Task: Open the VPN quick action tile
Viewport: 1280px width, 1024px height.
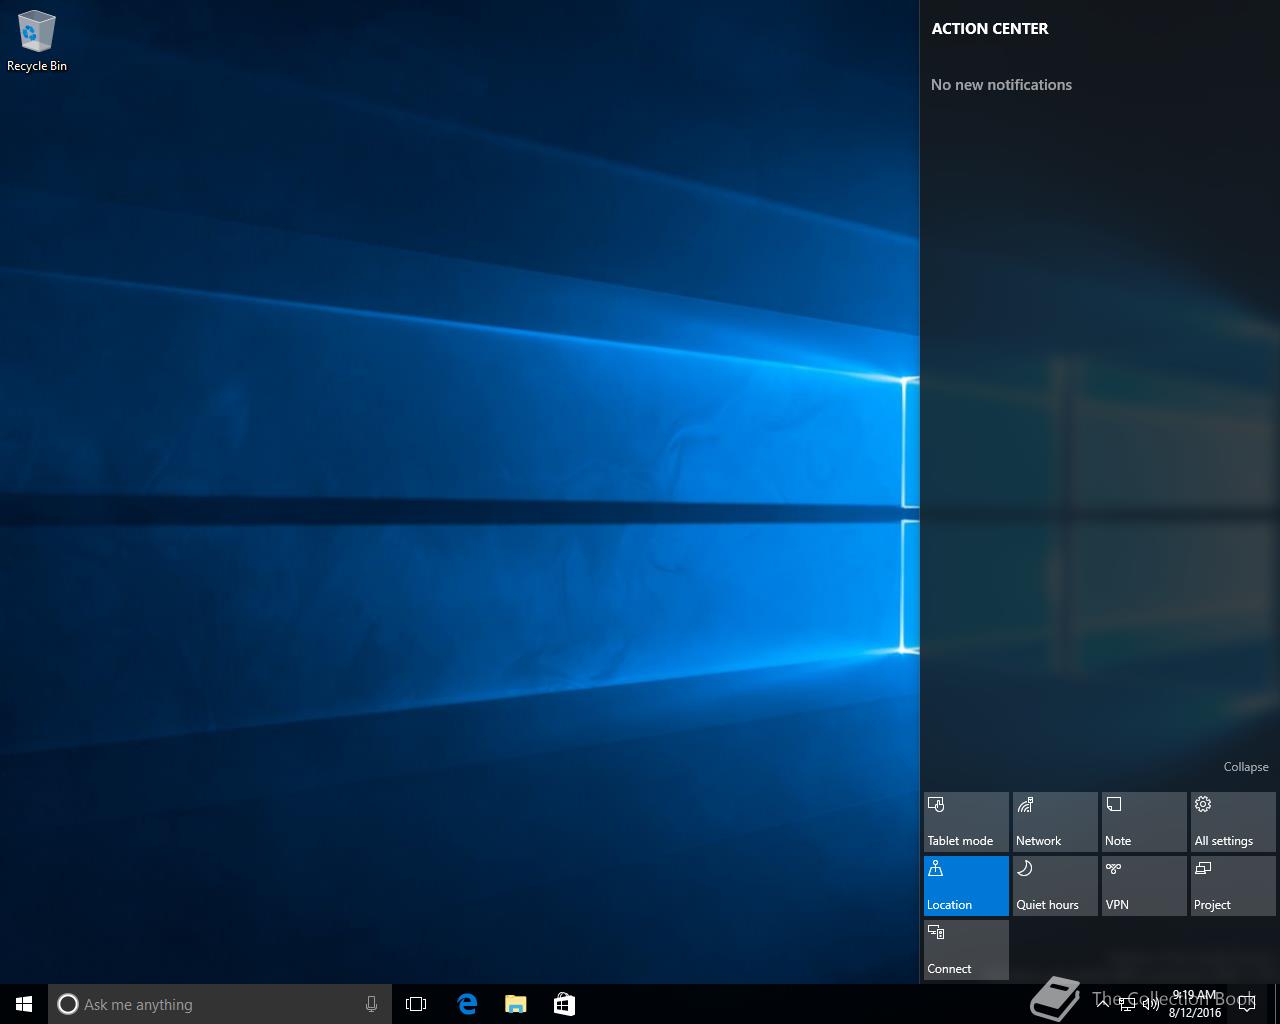Action: 1144,886
